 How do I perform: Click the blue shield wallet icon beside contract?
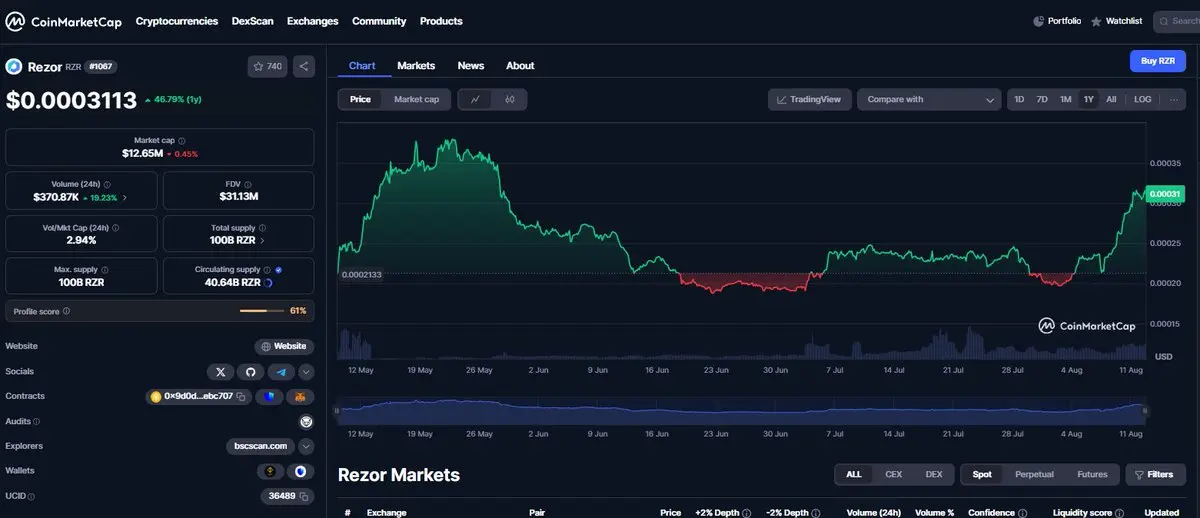(x=270, y=396)
